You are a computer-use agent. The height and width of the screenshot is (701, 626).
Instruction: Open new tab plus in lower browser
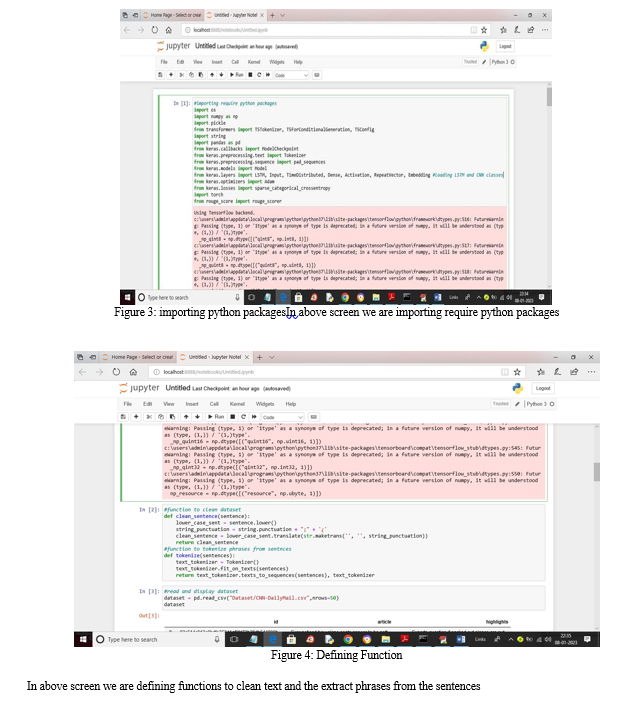(259, 357)
